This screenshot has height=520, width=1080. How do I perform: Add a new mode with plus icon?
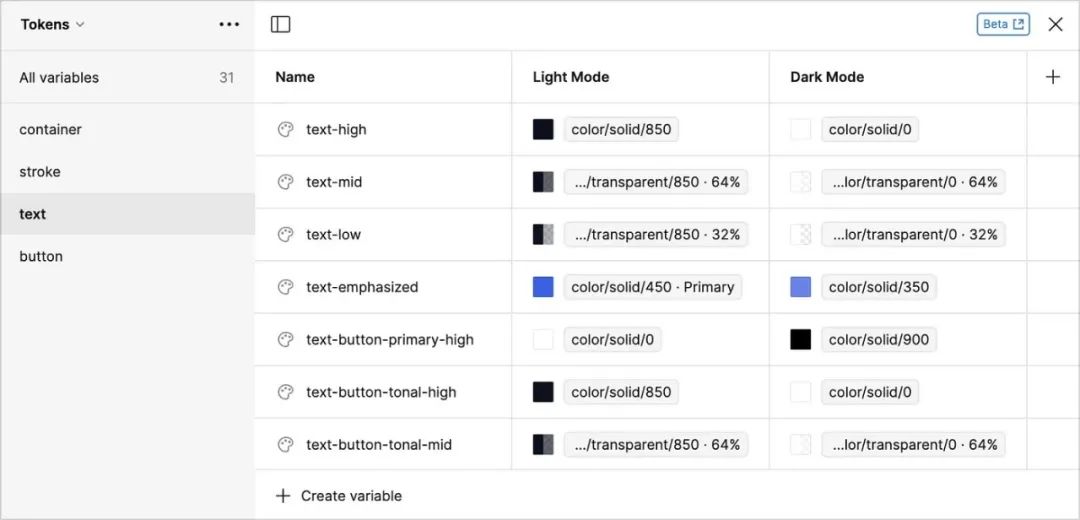pos(1053,77)
